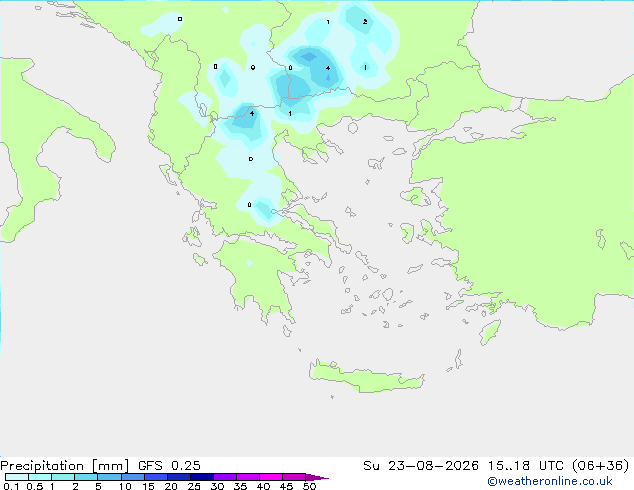
Task: Click the 40 mm magenta legend swatch
Action: (x=271, y=477)
